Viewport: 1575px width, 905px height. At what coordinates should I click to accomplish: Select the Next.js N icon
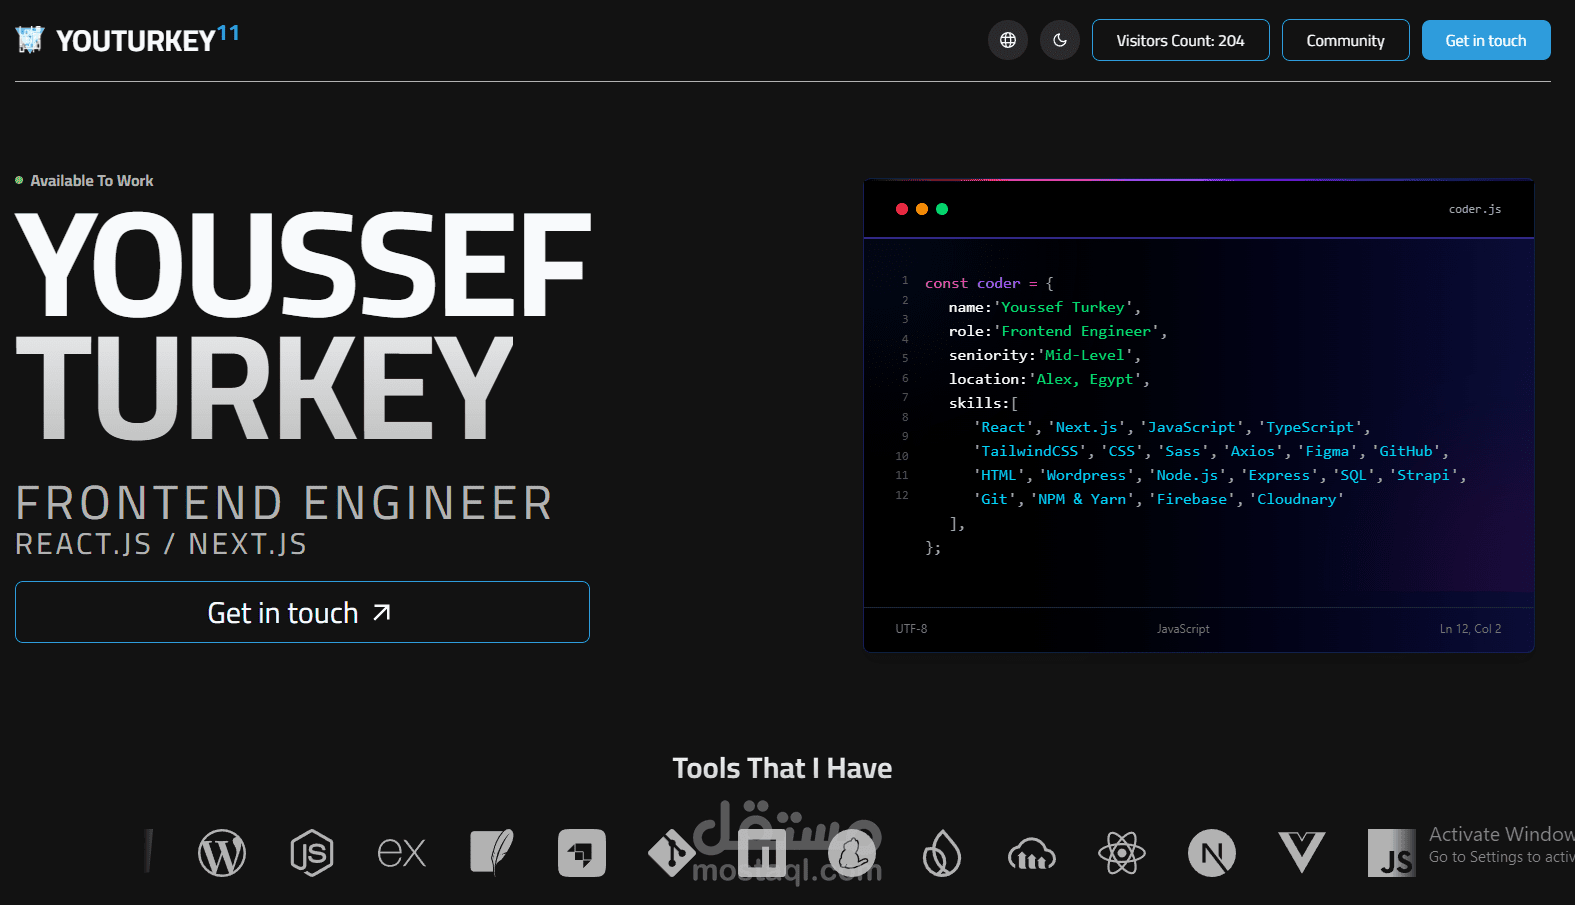click(x=1212, y=854)
